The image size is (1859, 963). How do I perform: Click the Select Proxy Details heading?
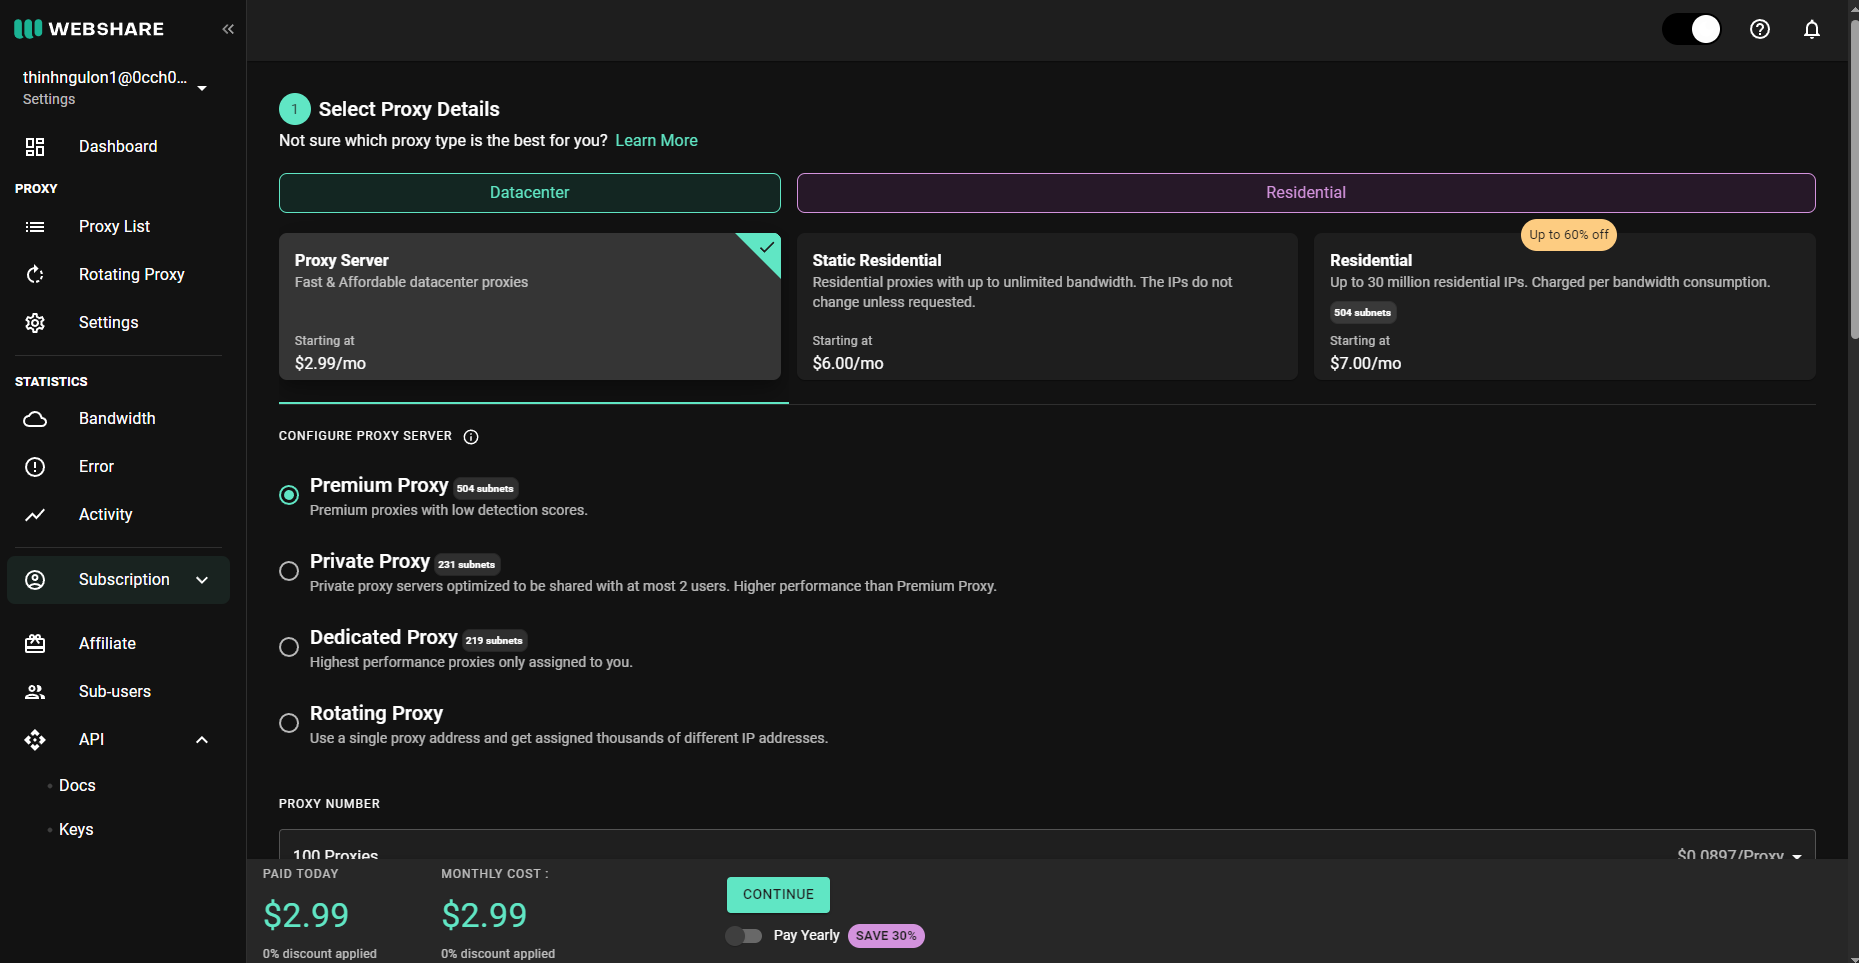tap(409, 110)
